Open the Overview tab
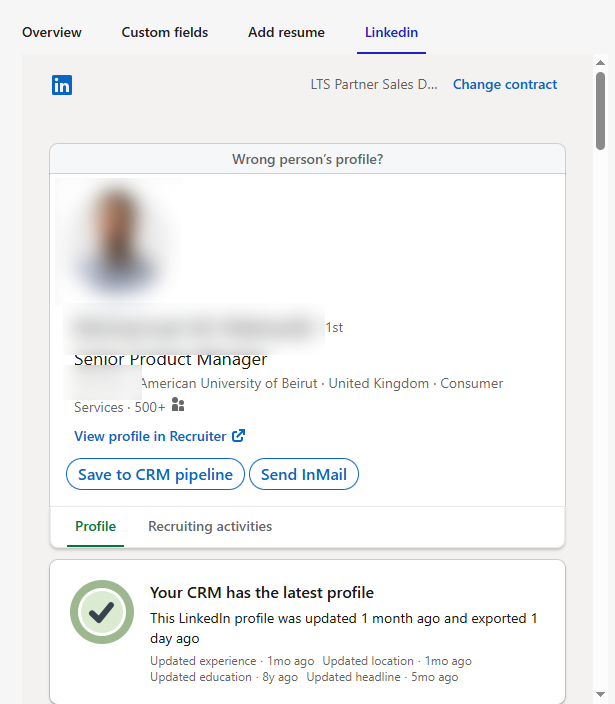Viewport: 615px width, 704px height. (x=52, y=32)
